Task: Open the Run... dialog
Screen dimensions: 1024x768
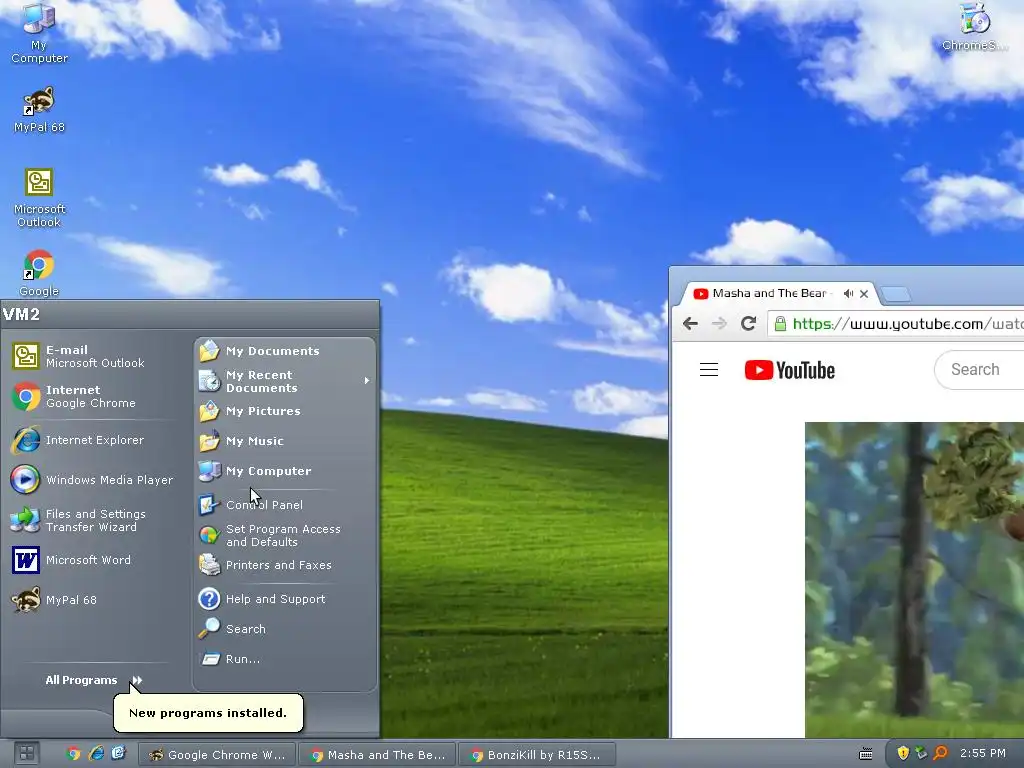Action: (x=284, y=659)
